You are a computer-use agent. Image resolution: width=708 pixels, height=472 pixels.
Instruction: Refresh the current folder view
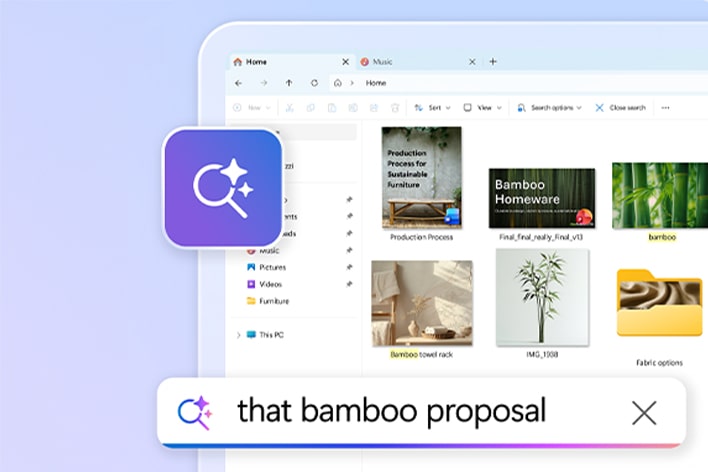pyautogui.click(x=314, y=83)
